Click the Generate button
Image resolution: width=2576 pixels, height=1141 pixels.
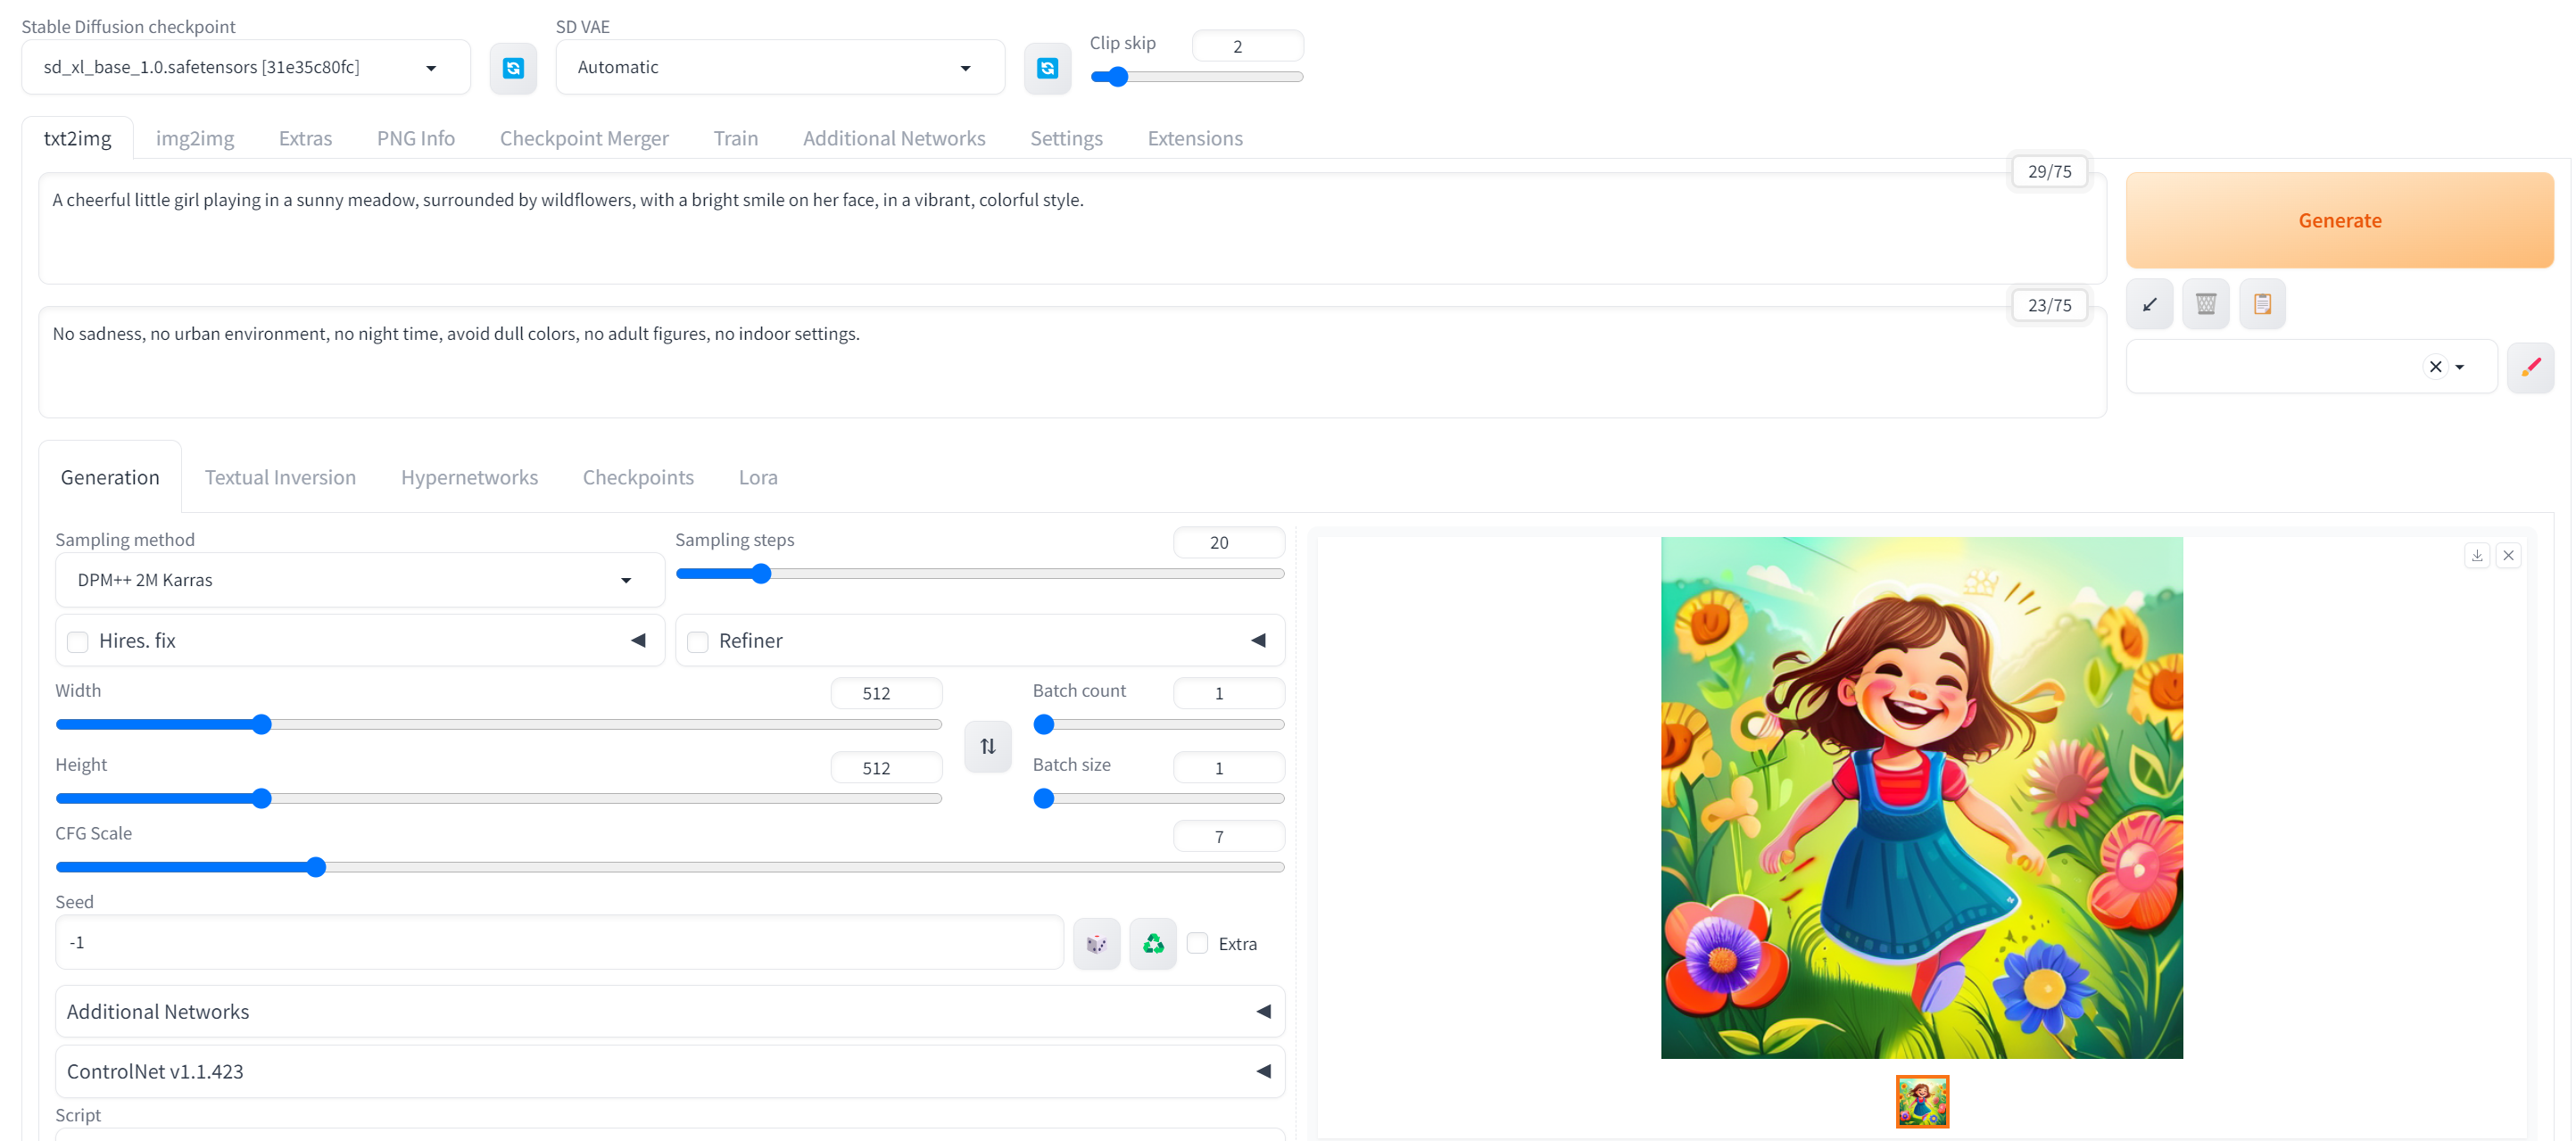coord(2341,220)
